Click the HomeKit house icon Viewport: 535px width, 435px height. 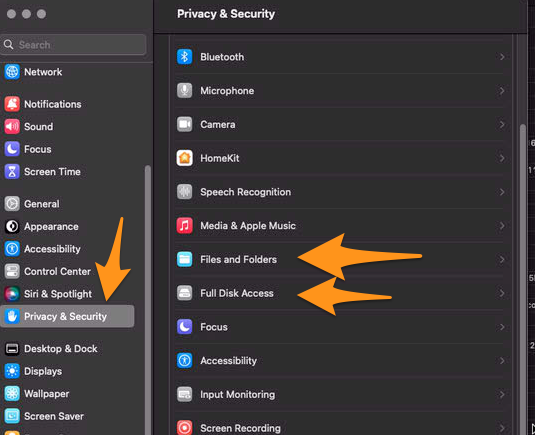[x=185, y=158]
